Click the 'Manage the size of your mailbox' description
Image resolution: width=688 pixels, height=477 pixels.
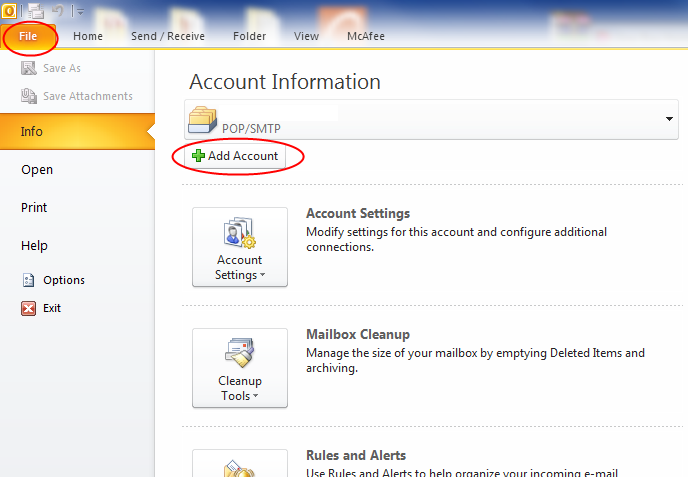pos(475,360)
